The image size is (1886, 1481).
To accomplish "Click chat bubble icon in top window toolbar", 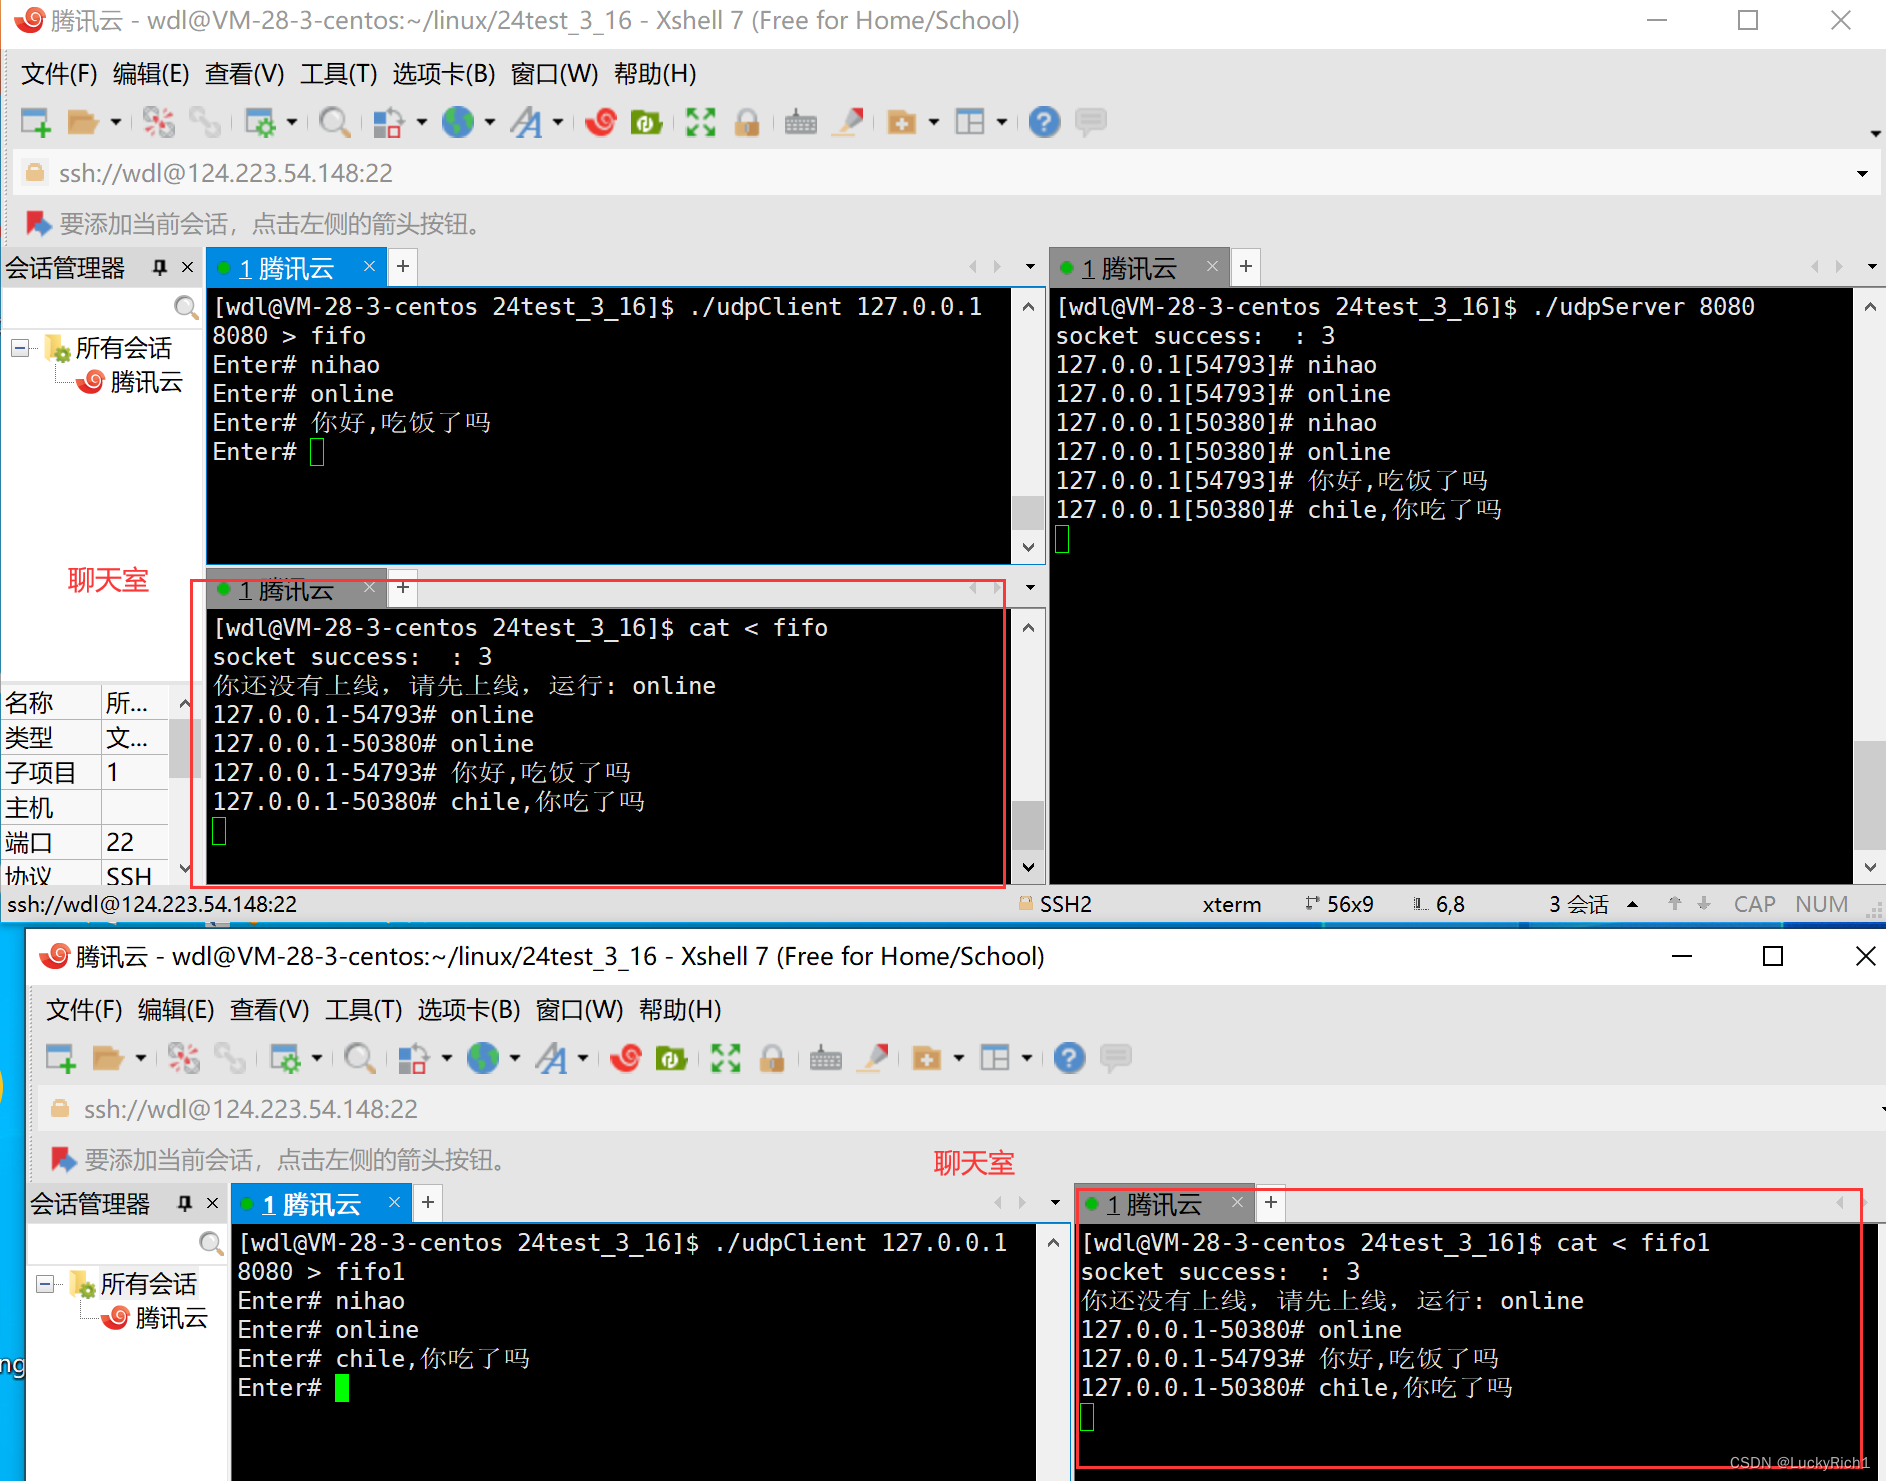I will (1091, 122).
